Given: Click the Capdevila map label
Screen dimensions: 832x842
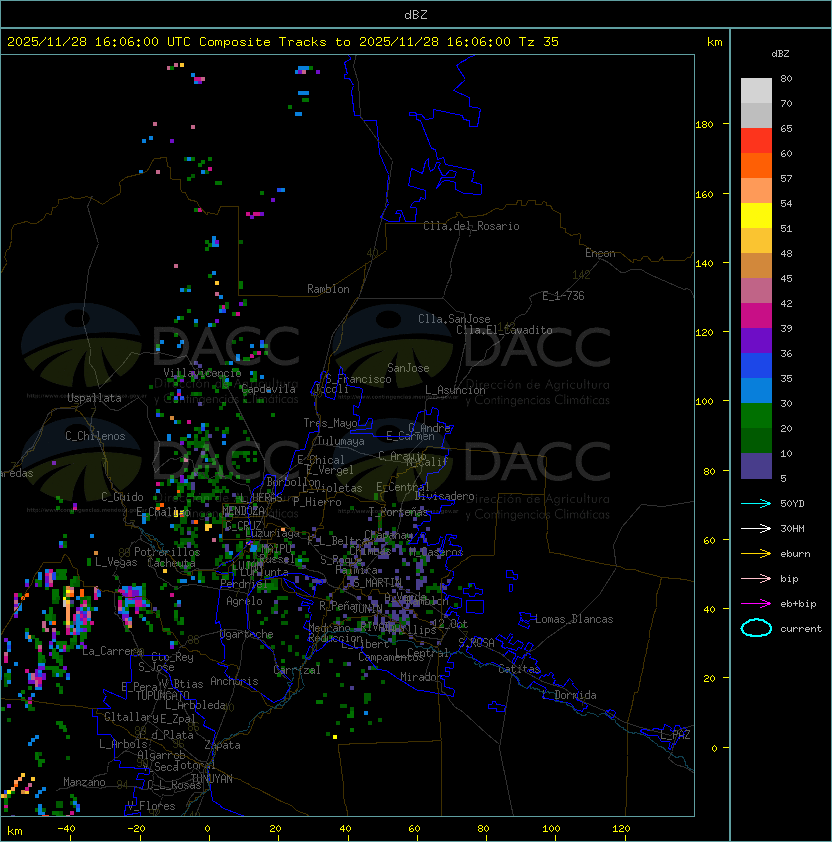Looking at the screenshot, I should (x=269, y=389).
